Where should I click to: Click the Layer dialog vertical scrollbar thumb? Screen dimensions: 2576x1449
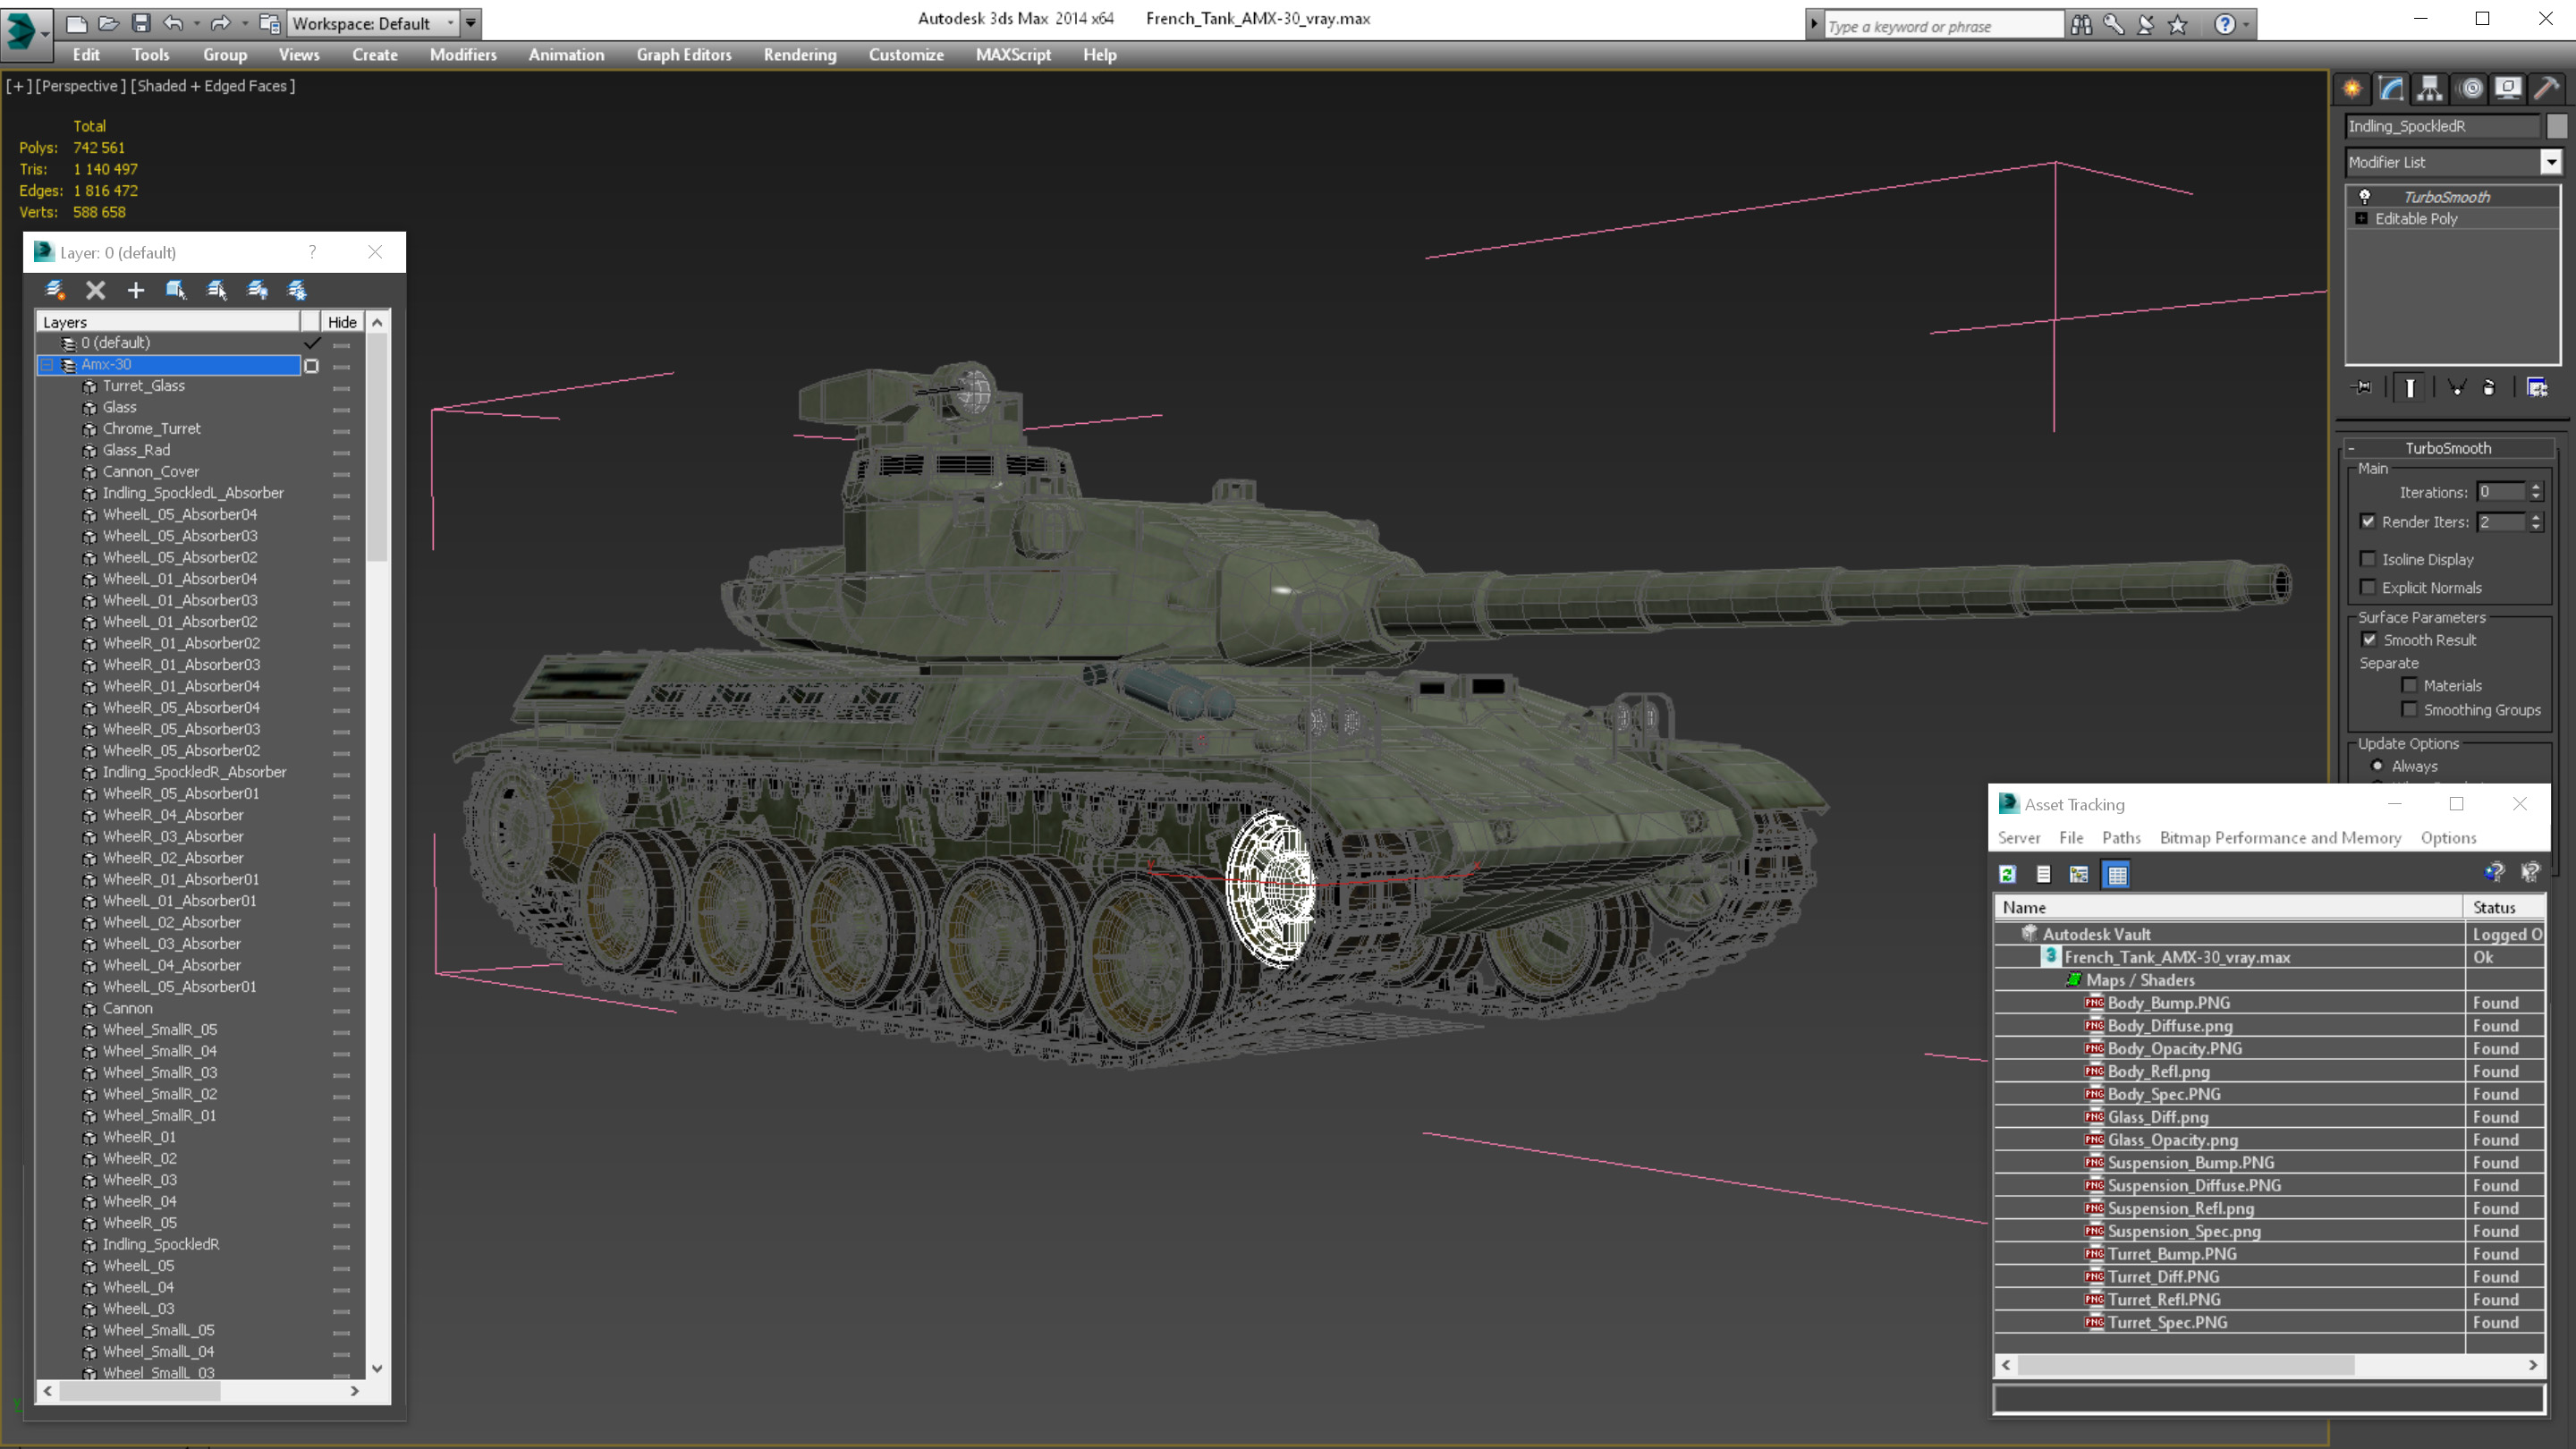pyautogui.click(x=377, y=448)
